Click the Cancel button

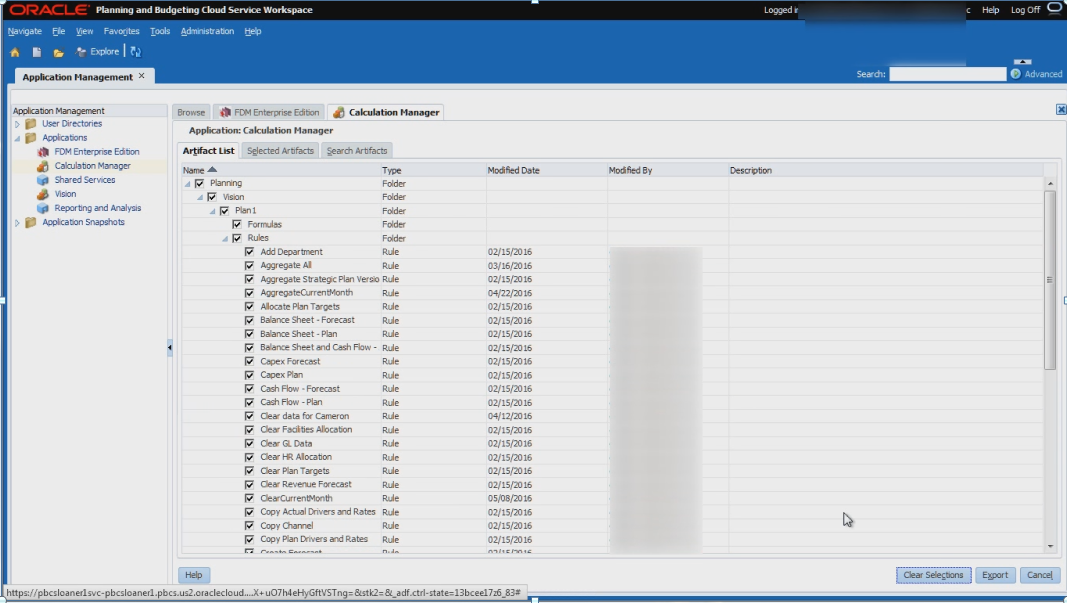[1039, 575]
